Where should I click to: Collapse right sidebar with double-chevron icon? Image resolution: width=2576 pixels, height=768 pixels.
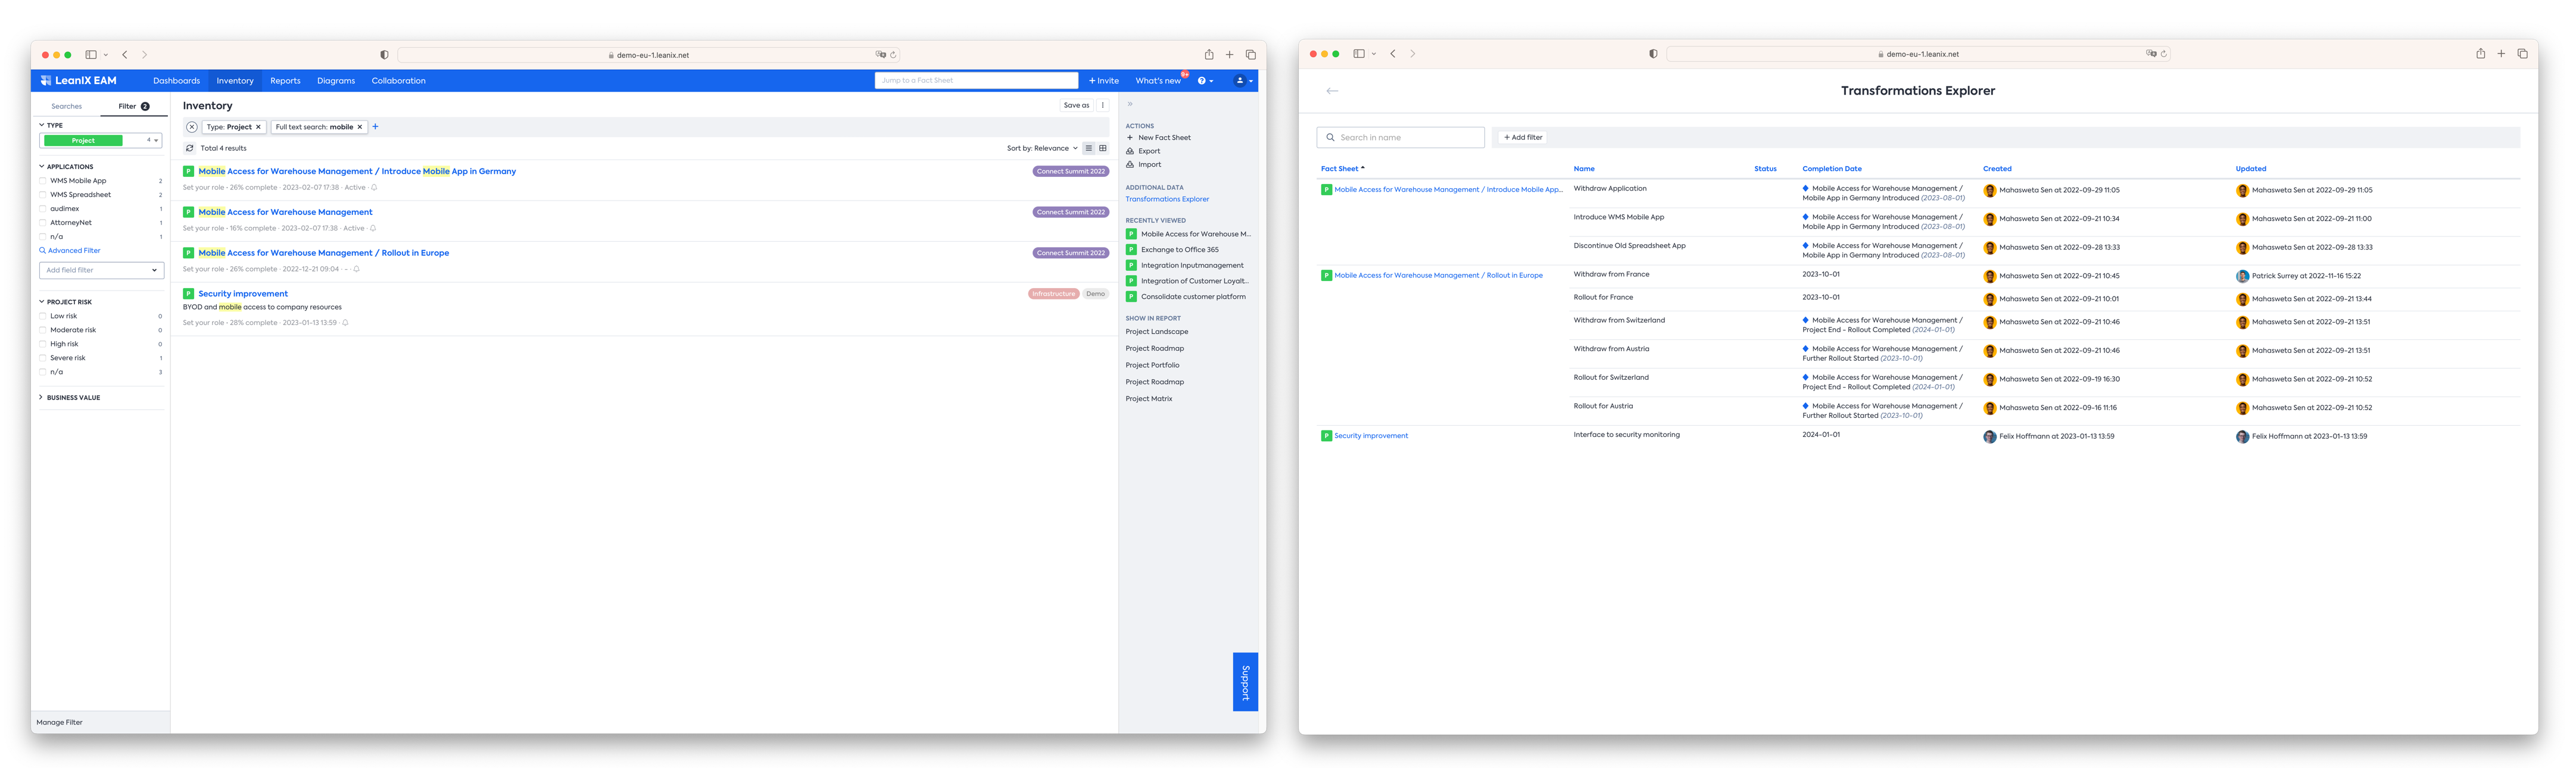tap(1130, 104)
